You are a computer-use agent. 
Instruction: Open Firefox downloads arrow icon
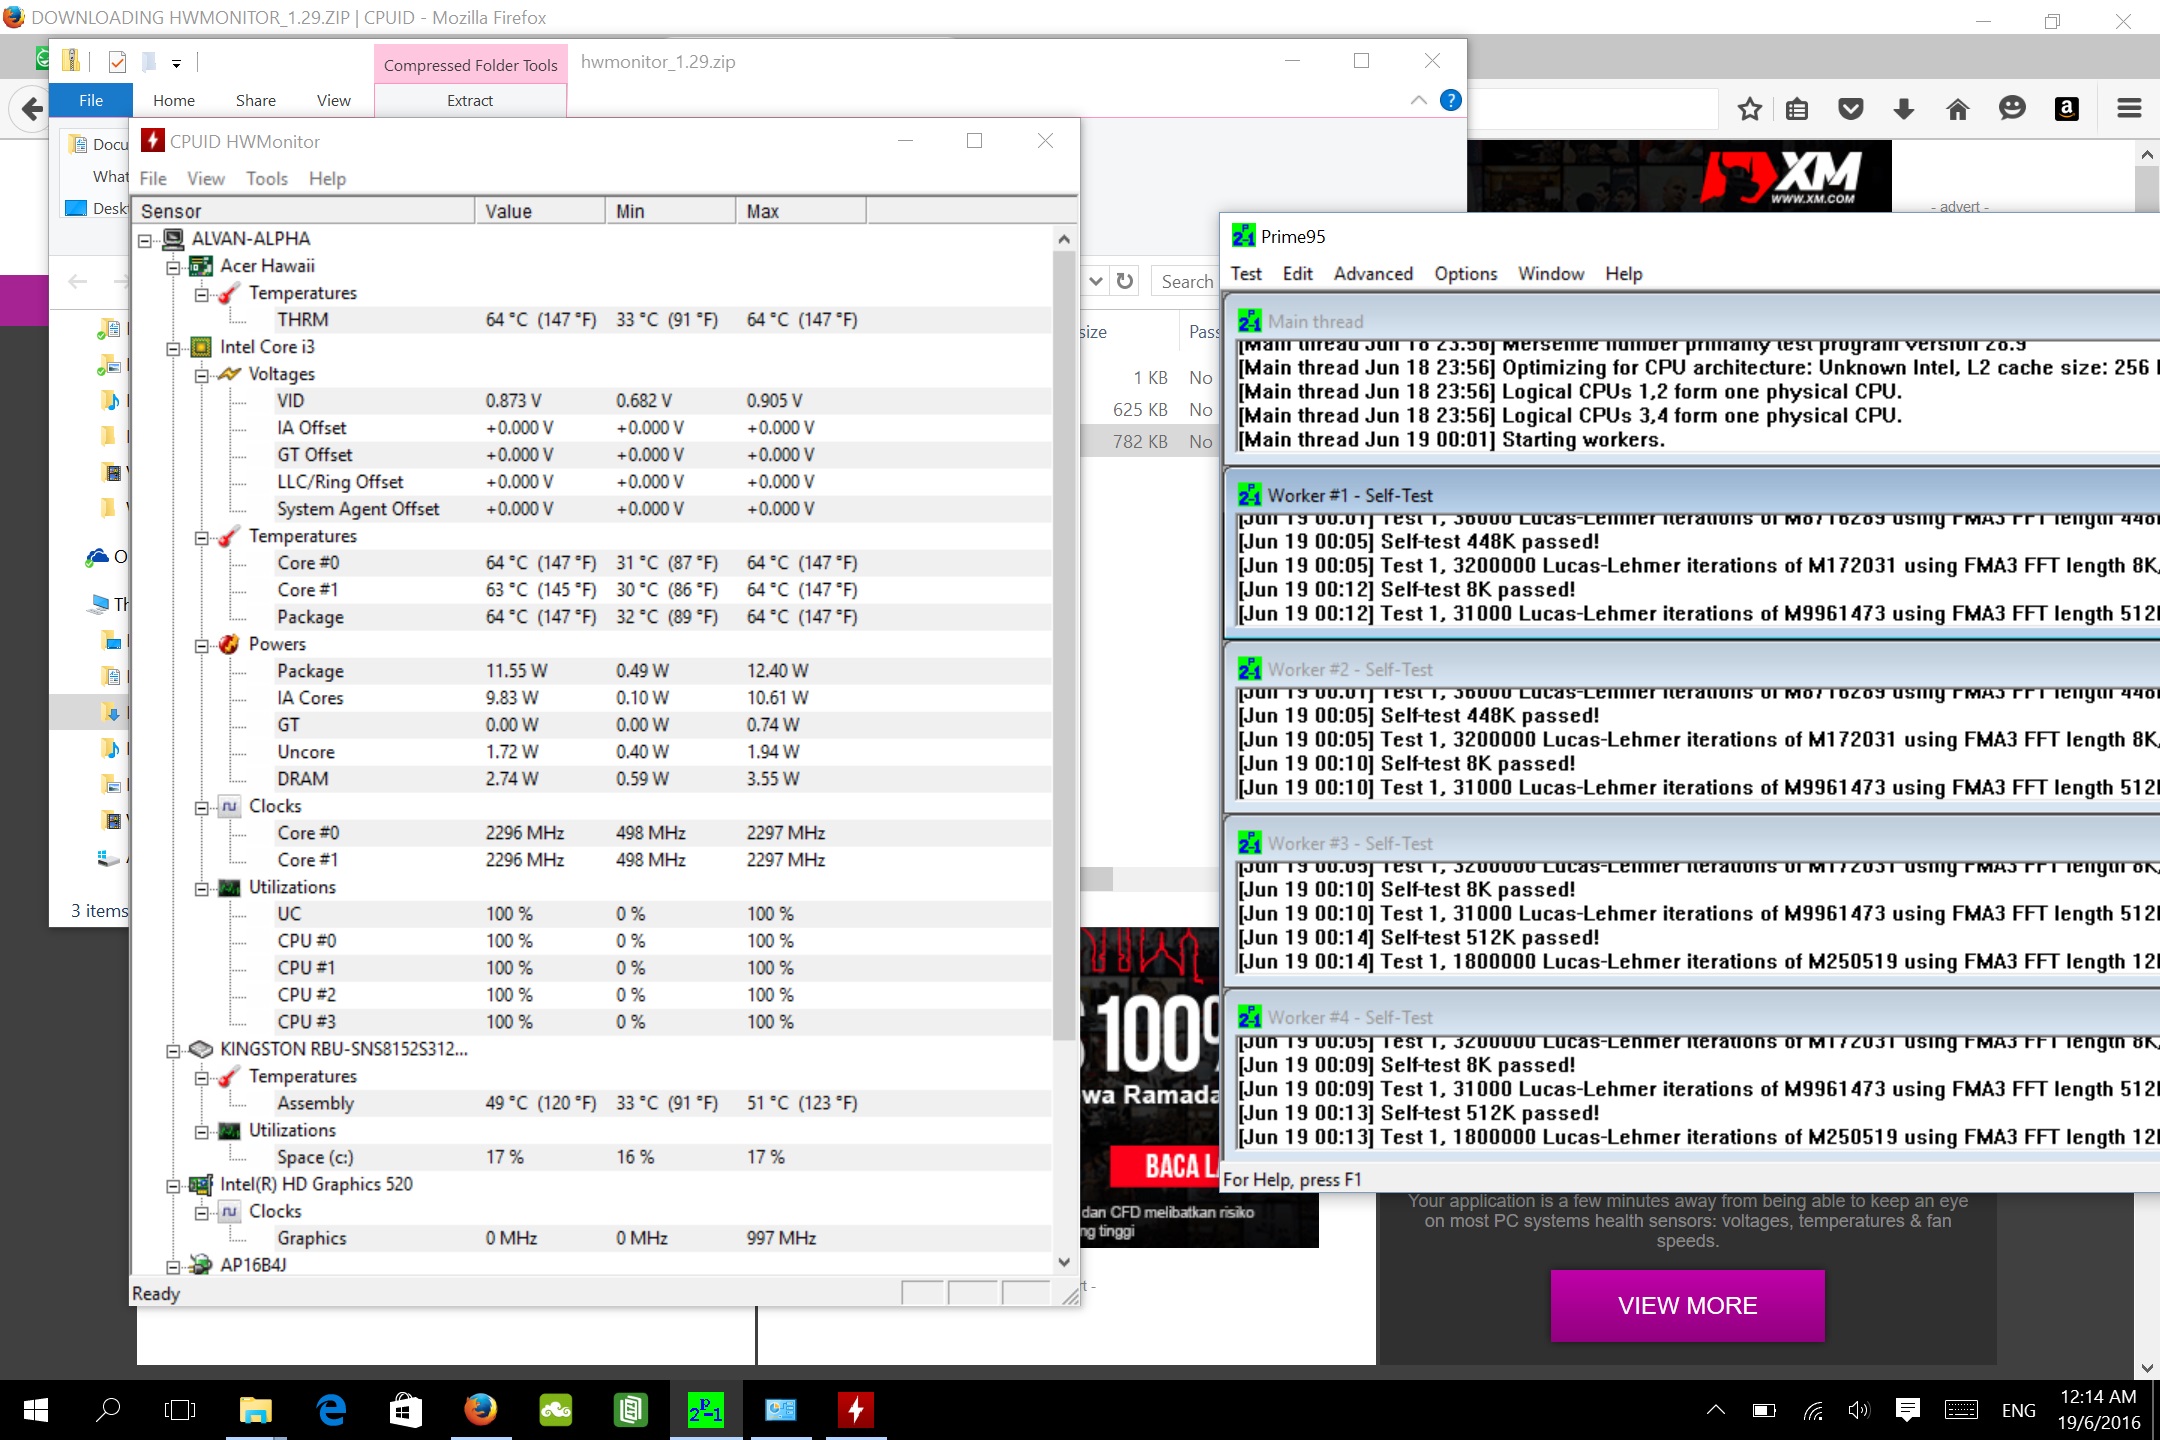coord(1904,109)
